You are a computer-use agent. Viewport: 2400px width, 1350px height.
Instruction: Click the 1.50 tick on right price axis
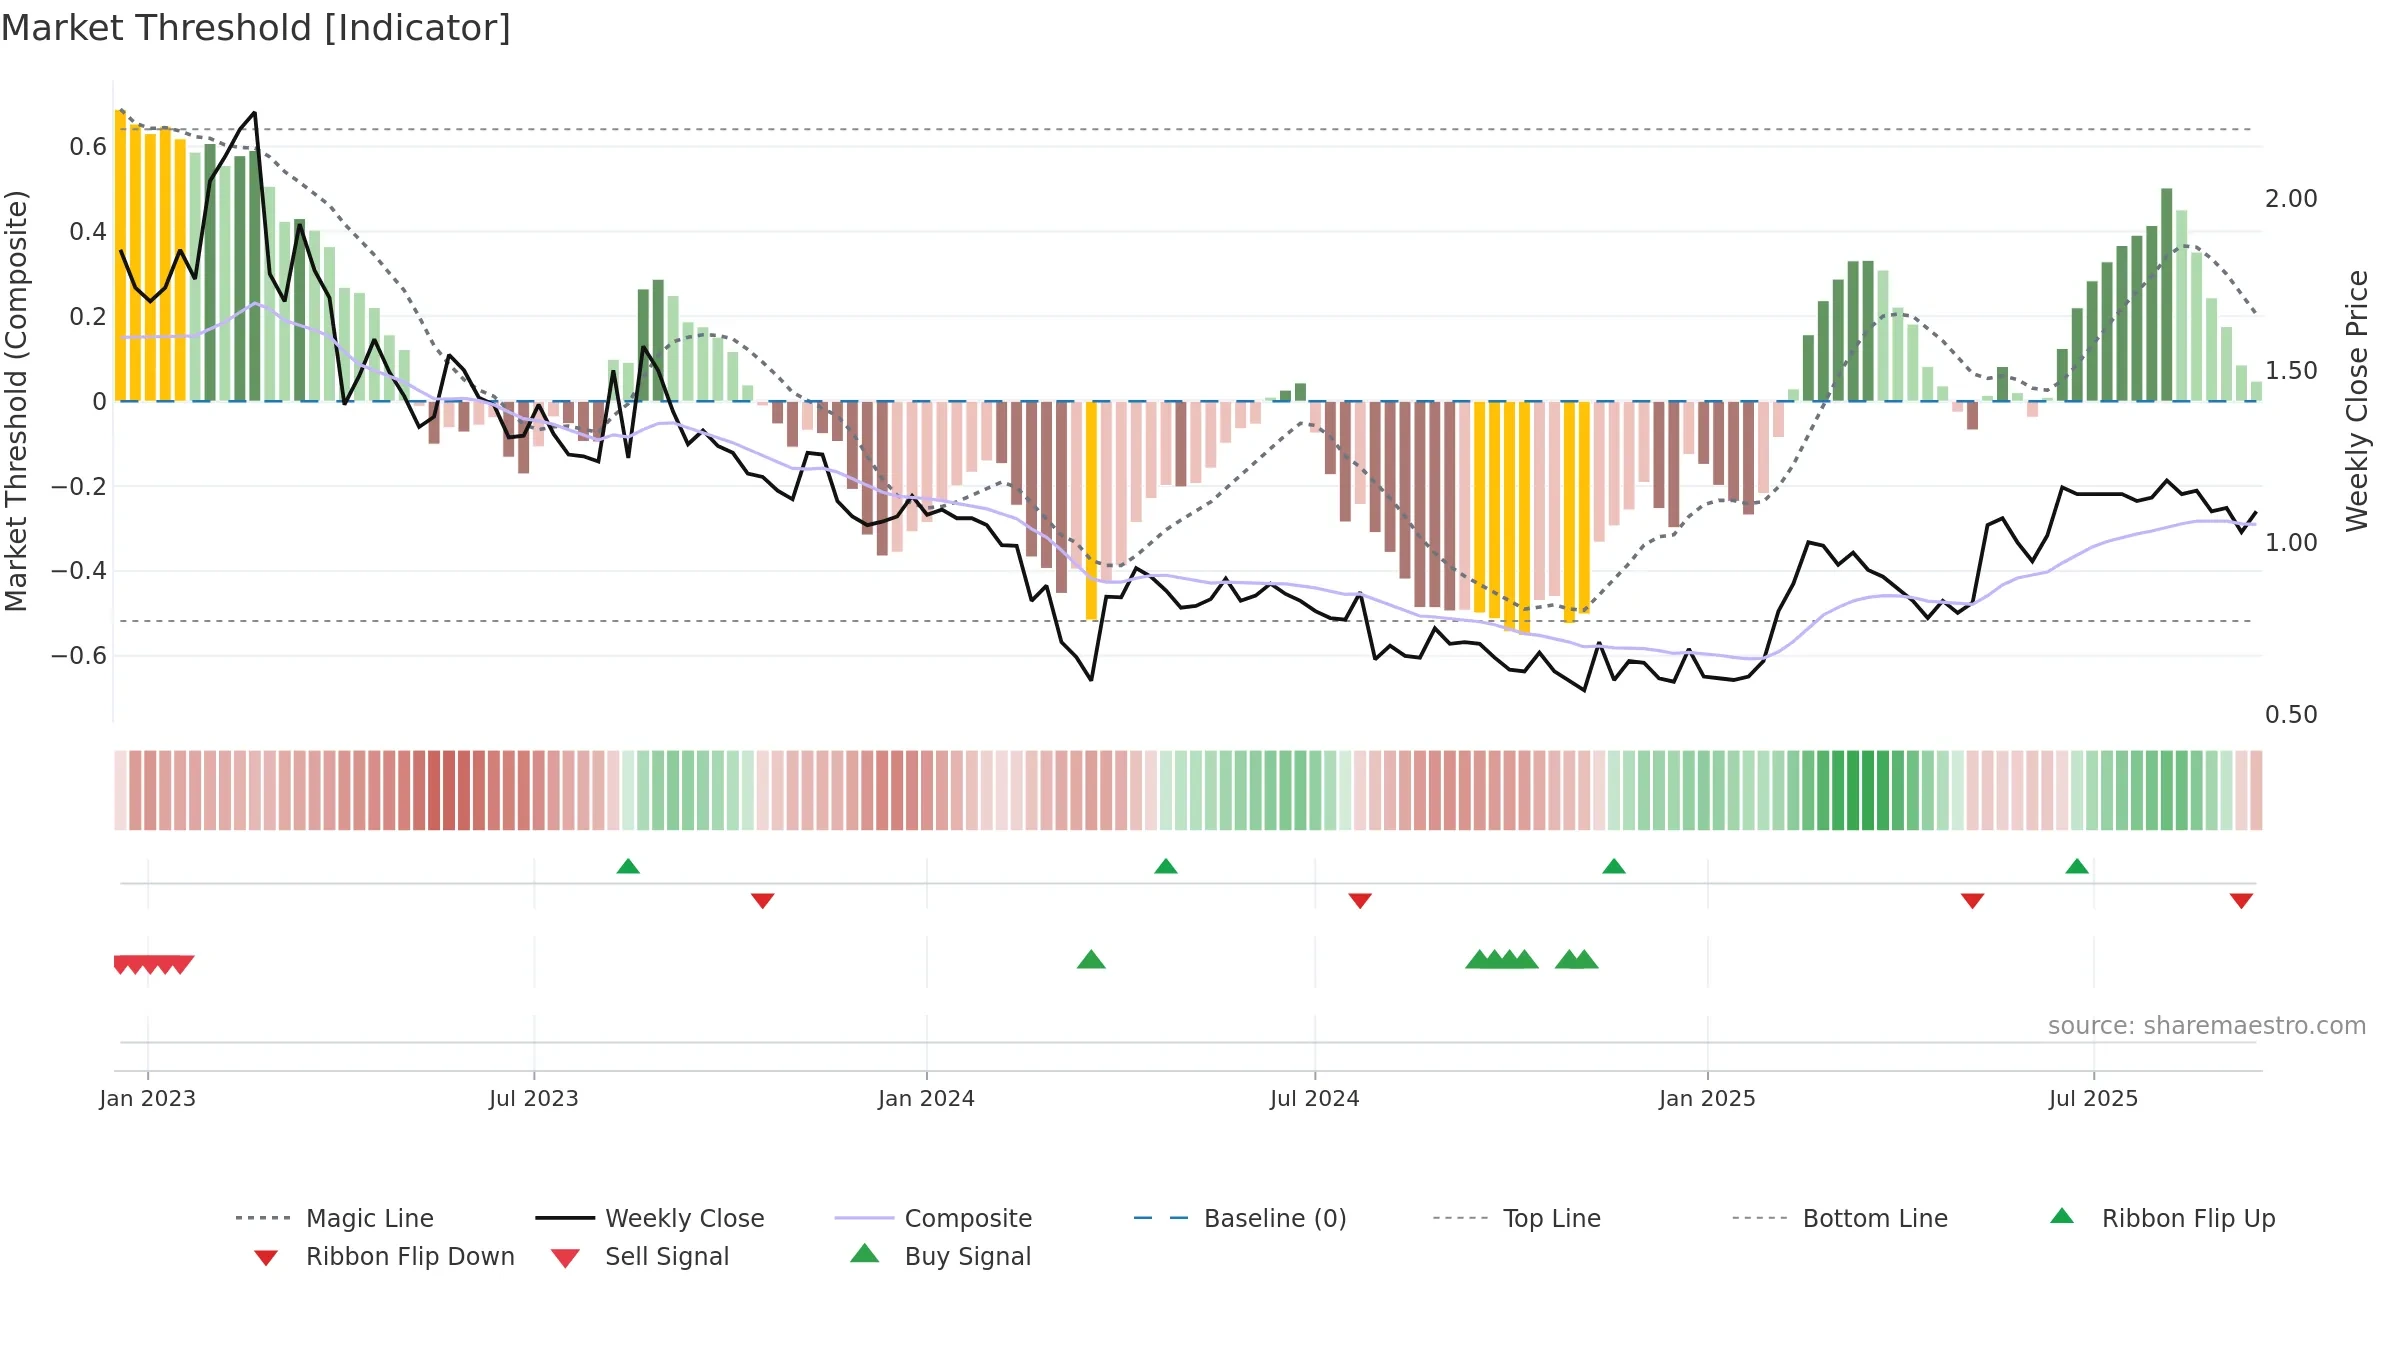2291,371
